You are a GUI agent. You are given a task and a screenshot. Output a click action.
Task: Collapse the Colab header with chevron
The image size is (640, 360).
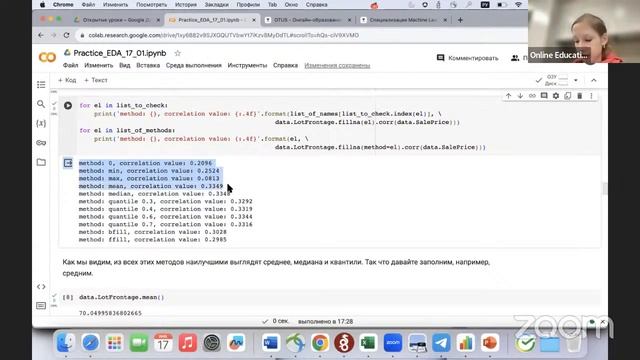(593, 80)
